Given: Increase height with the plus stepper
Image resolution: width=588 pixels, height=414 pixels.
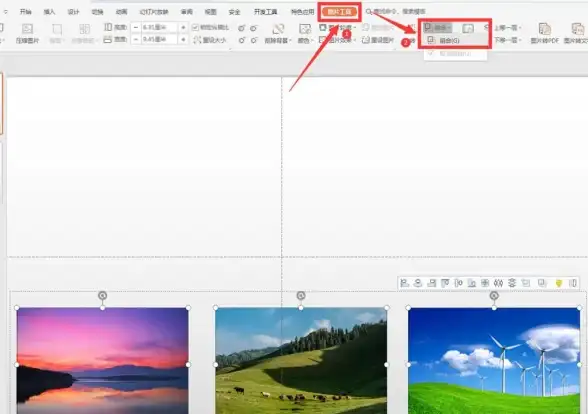Looking at the screenshot, I should coord(183,27).
